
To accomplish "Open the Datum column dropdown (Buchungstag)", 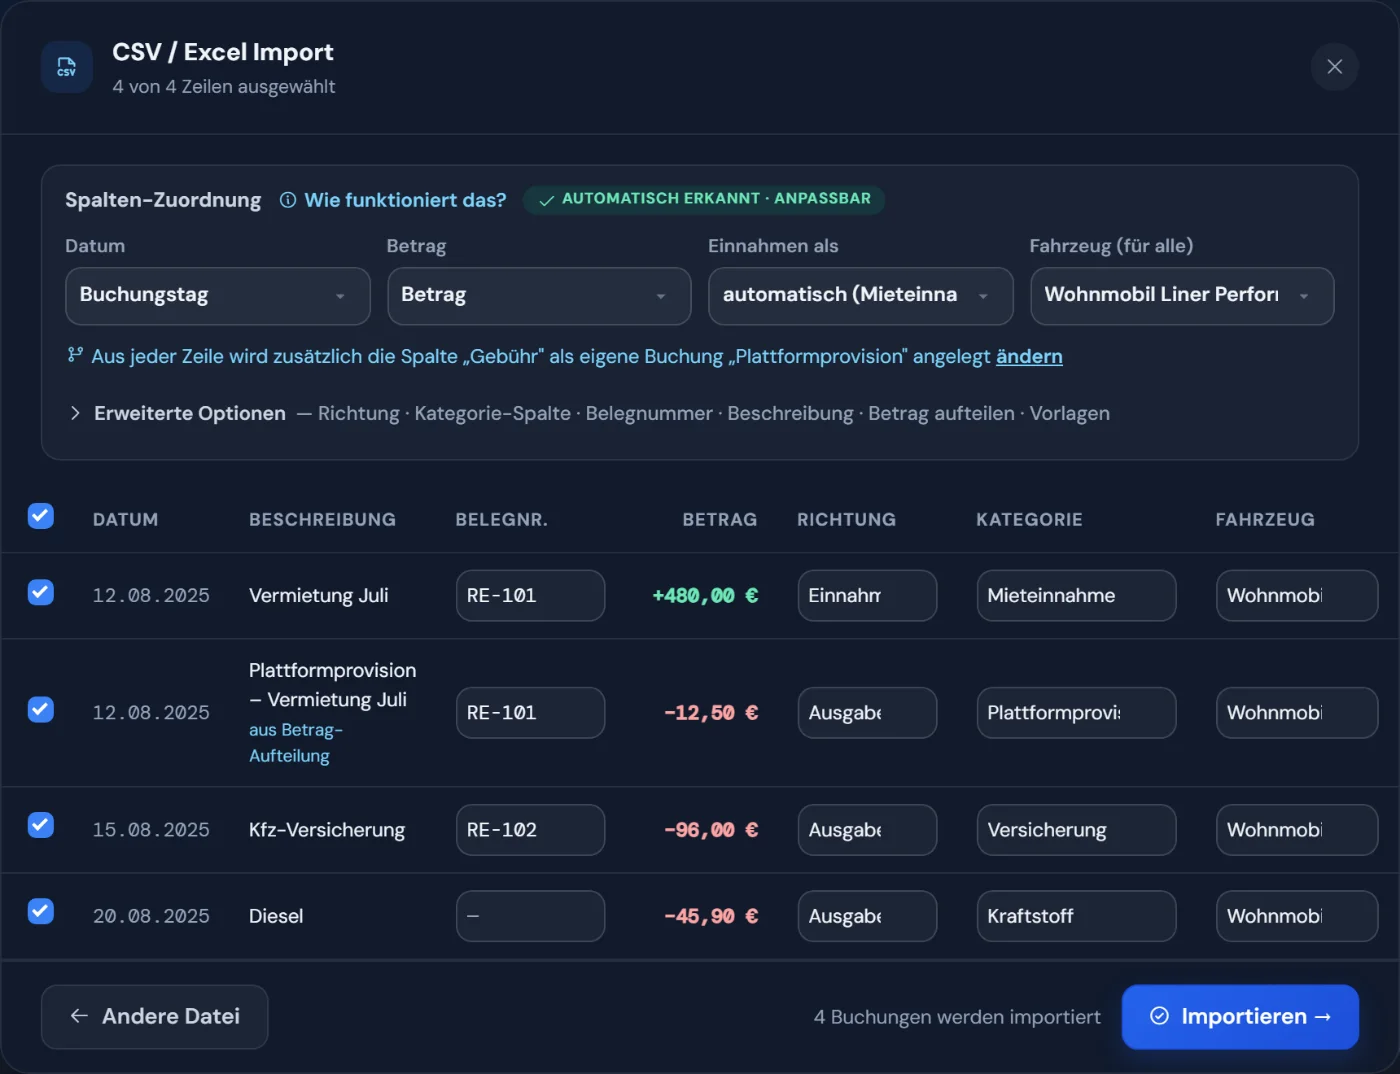I will (x=218, y=296).
